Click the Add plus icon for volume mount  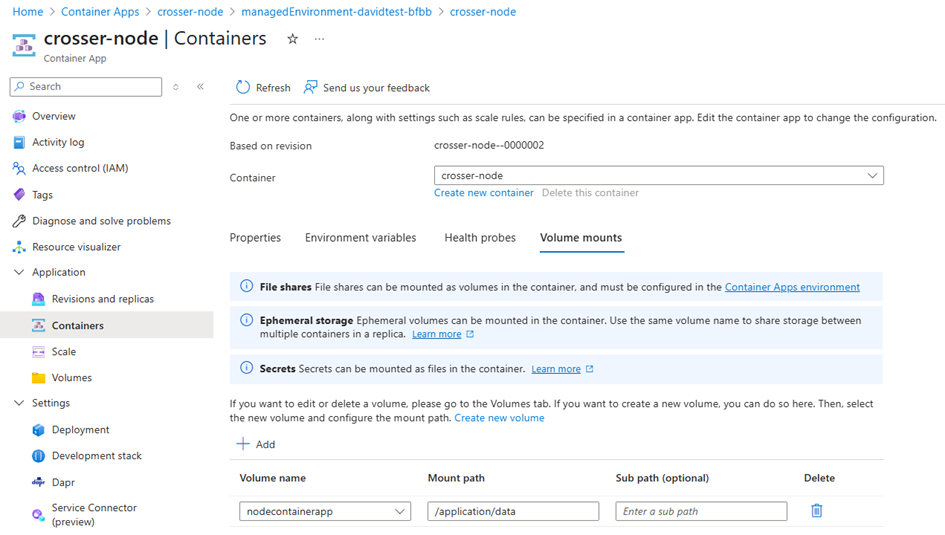coord(243,444)
